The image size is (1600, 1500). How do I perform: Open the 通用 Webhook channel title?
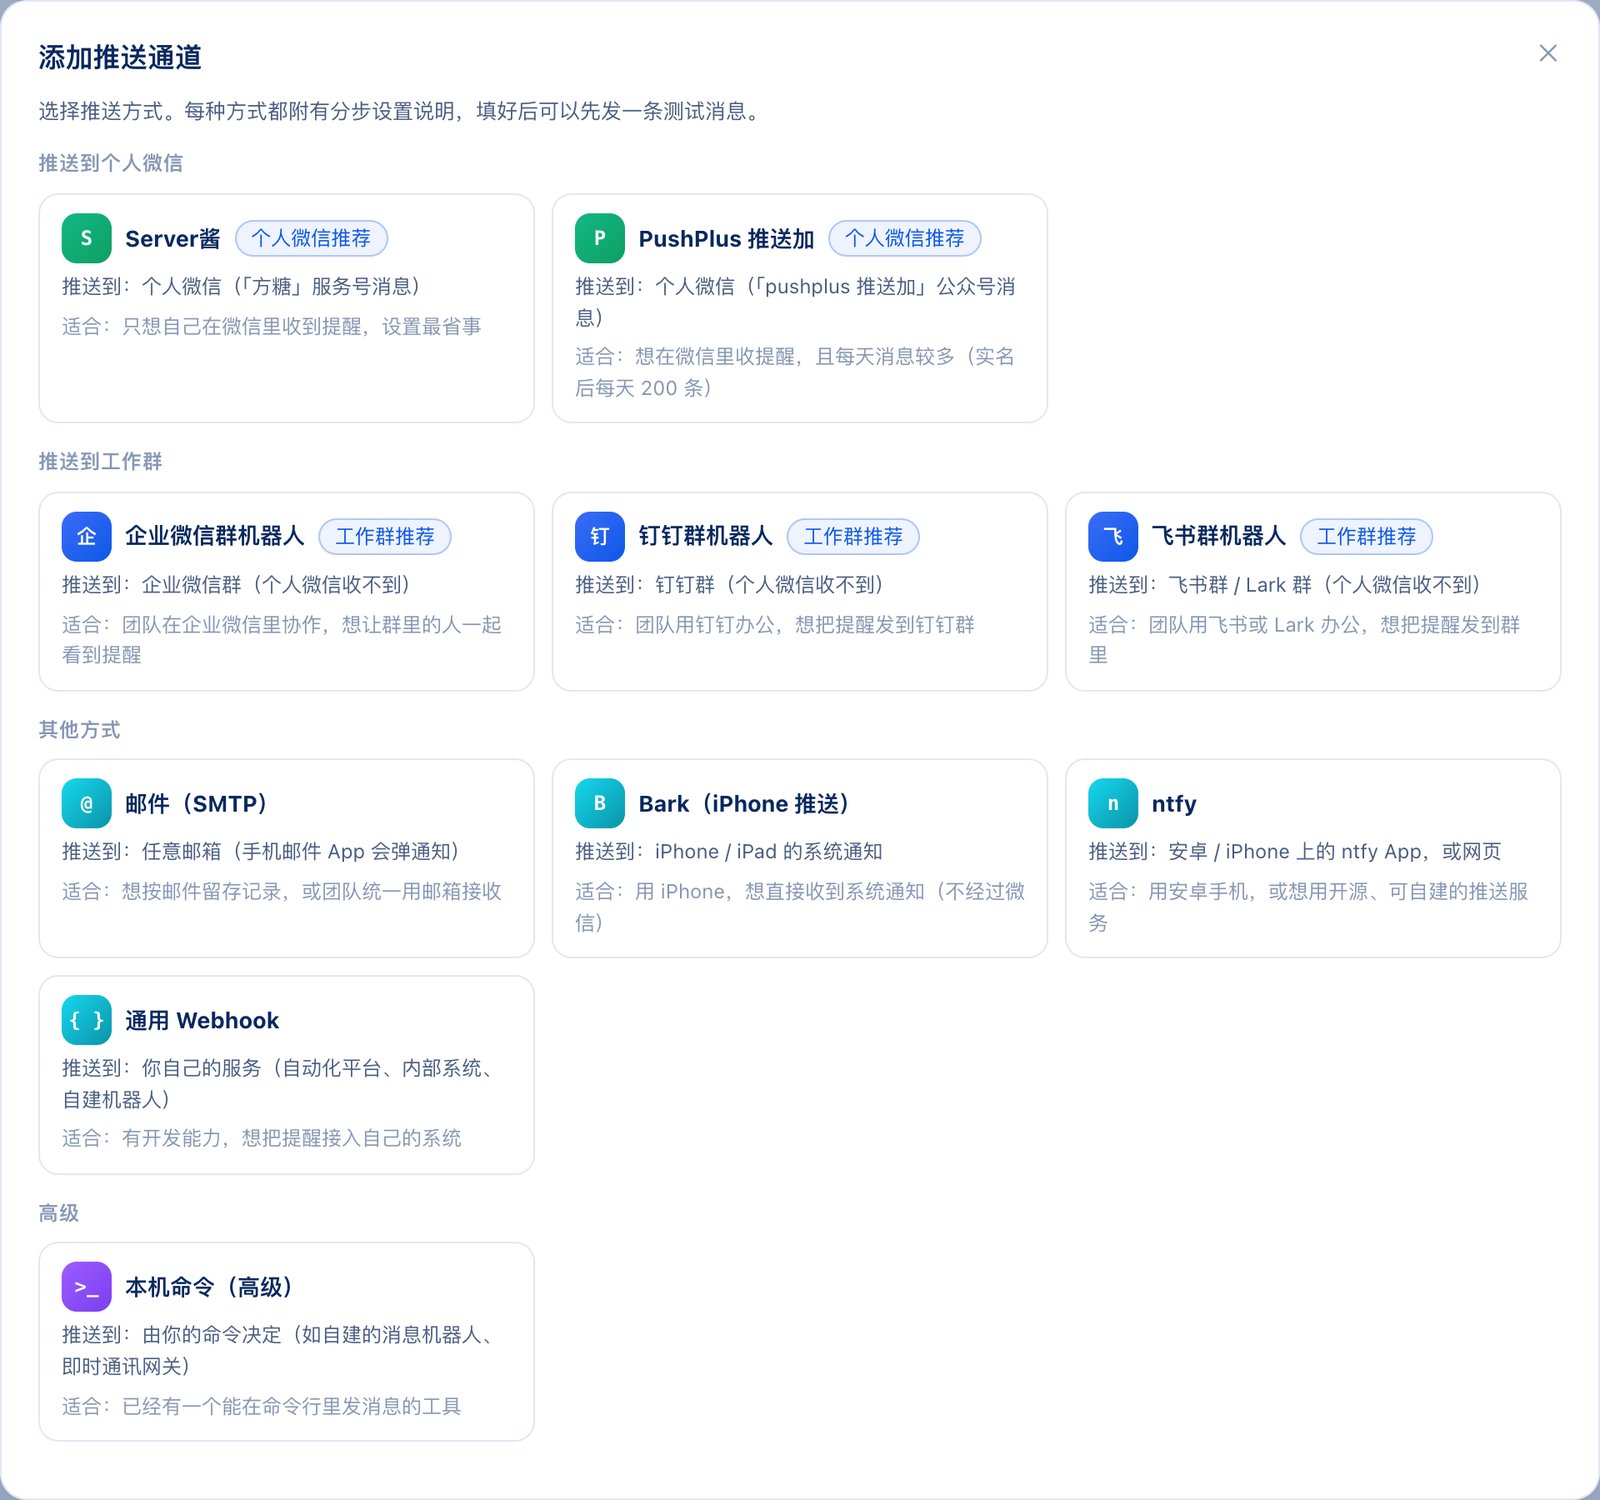(x=202, y=1020)
